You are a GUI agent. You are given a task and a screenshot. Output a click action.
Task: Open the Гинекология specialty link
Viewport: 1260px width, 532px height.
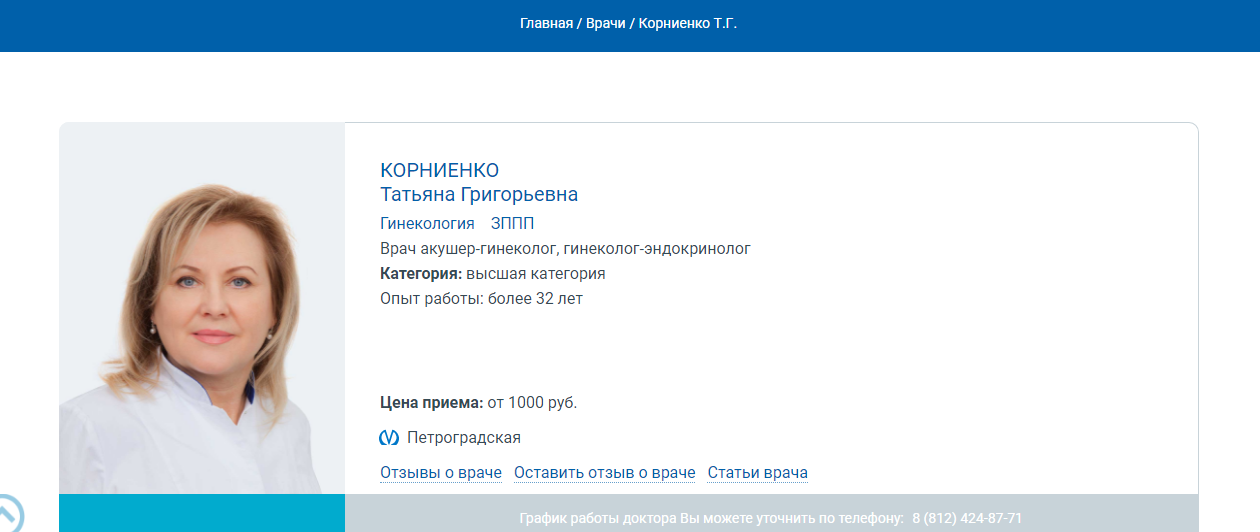pos(427,223)
